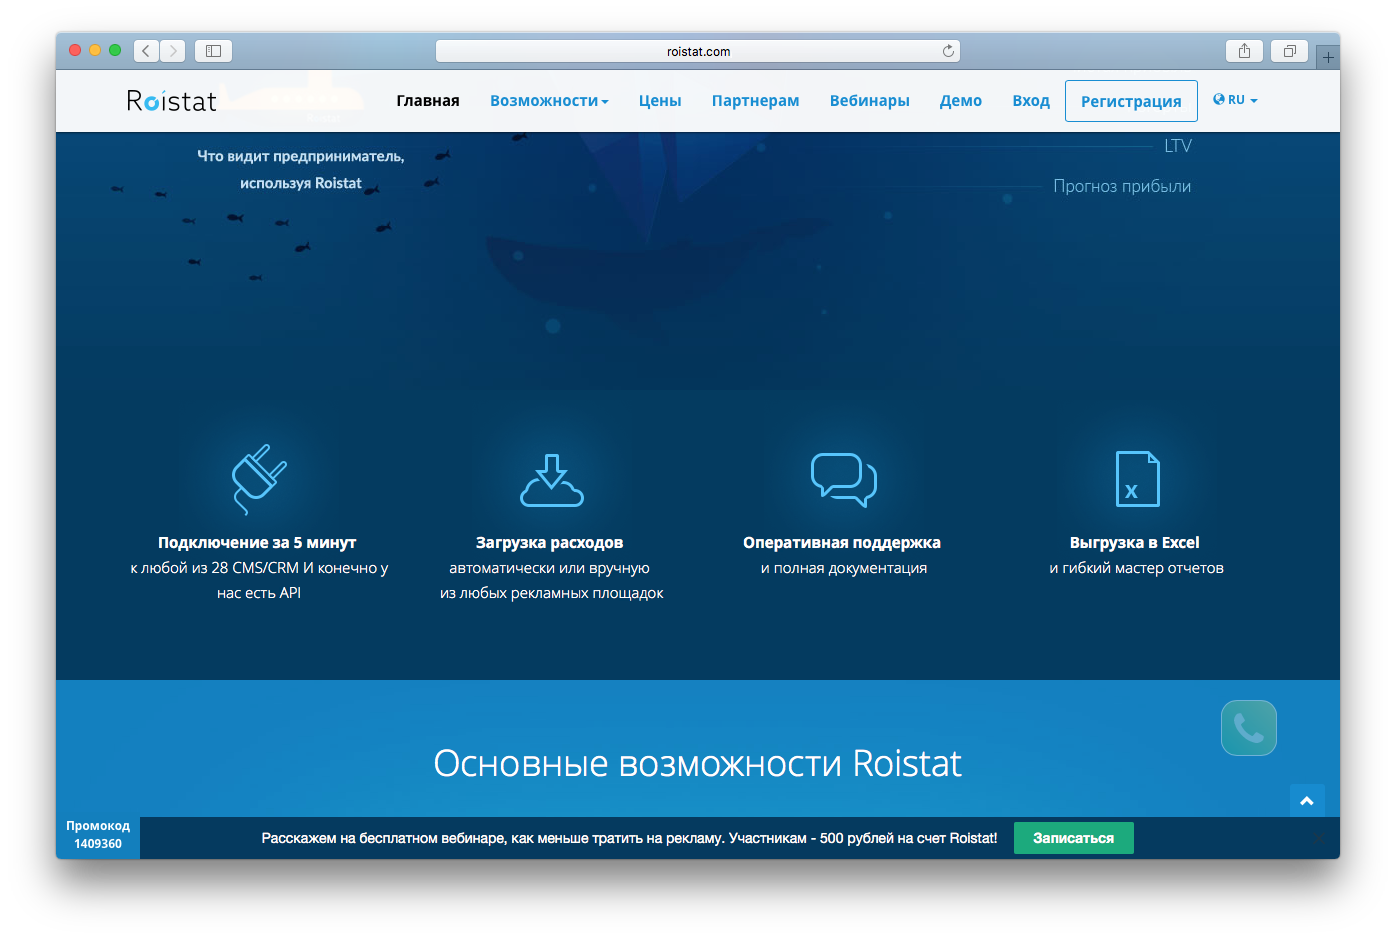Click the Вход login link
1396x939 pixels.
1031,101
